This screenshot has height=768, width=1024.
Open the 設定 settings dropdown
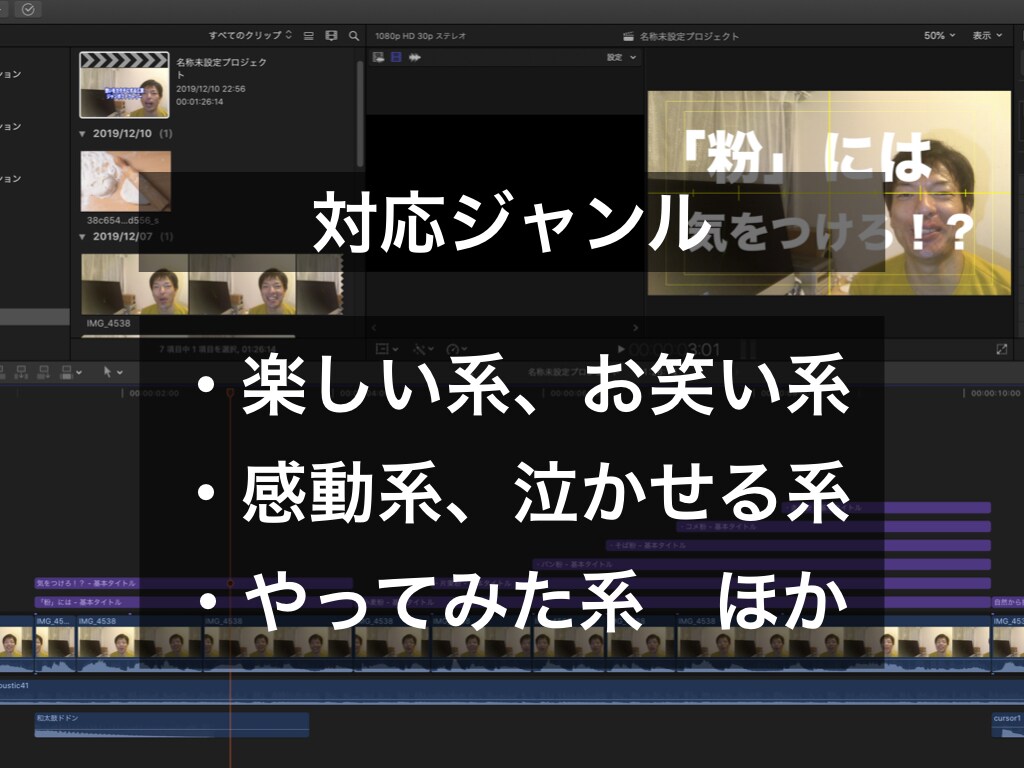[621, 57]
